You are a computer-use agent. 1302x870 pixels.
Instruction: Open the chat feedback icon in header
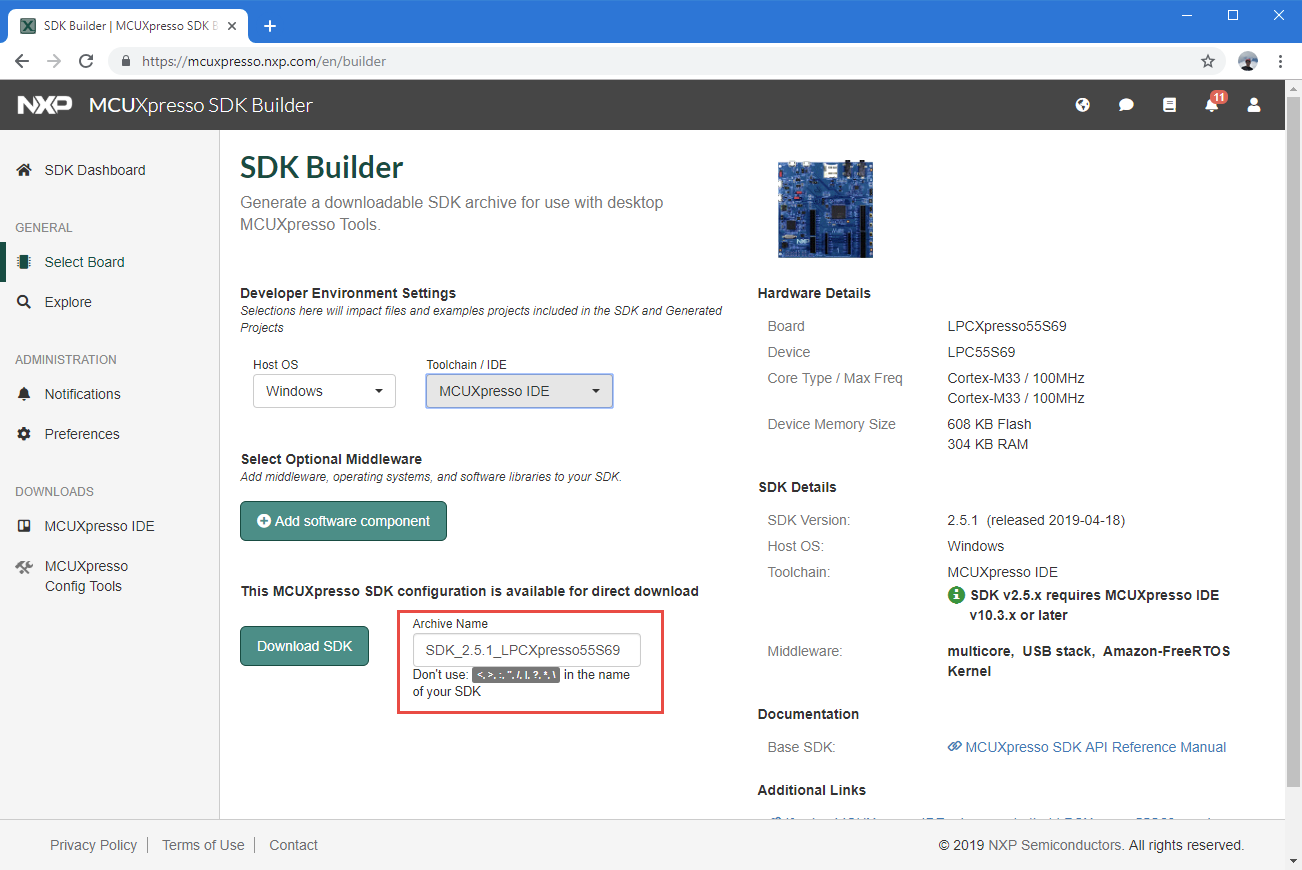point(1126,105)
